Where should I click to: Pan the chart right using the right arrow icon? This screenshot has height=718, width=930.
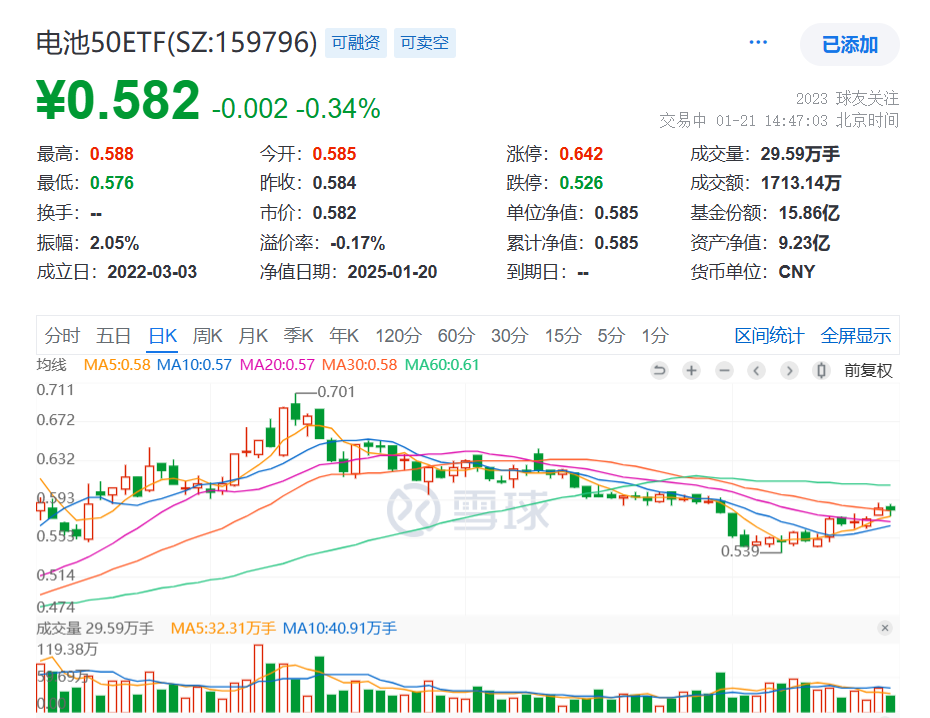(789, 370)
